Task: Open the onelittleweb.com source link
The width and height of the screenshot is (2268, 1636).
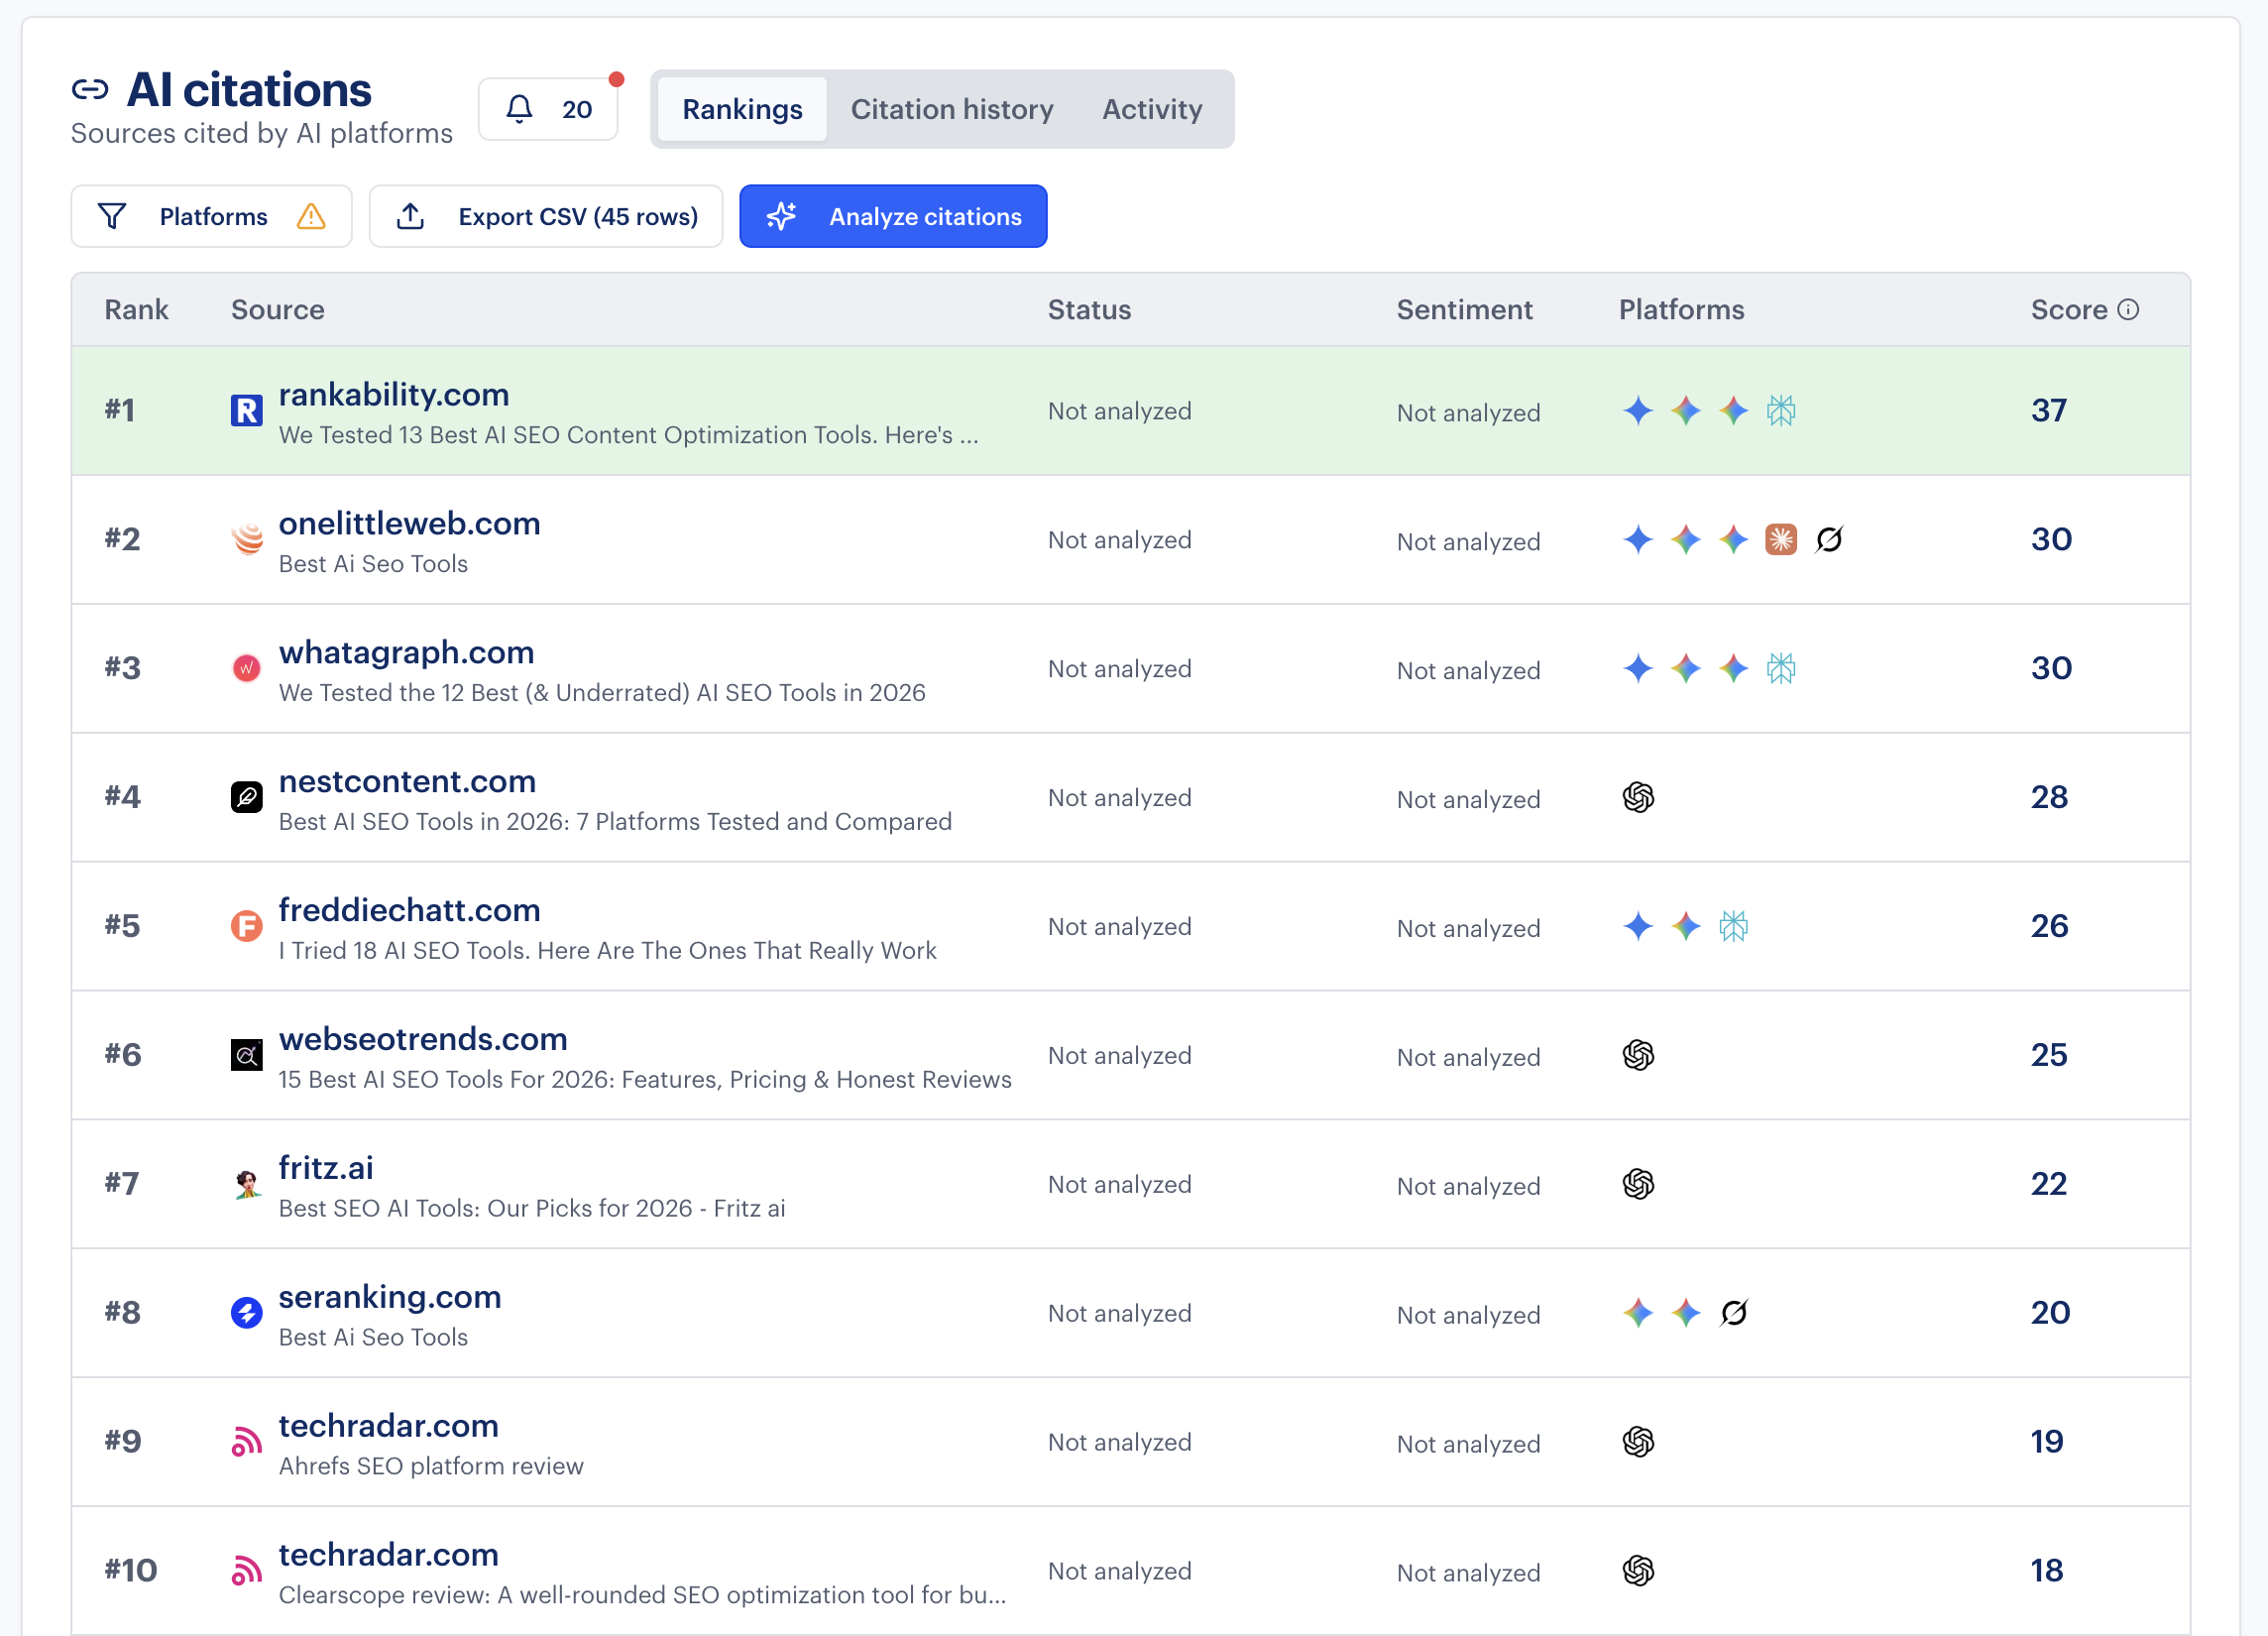Action: [x=409, y=523]
